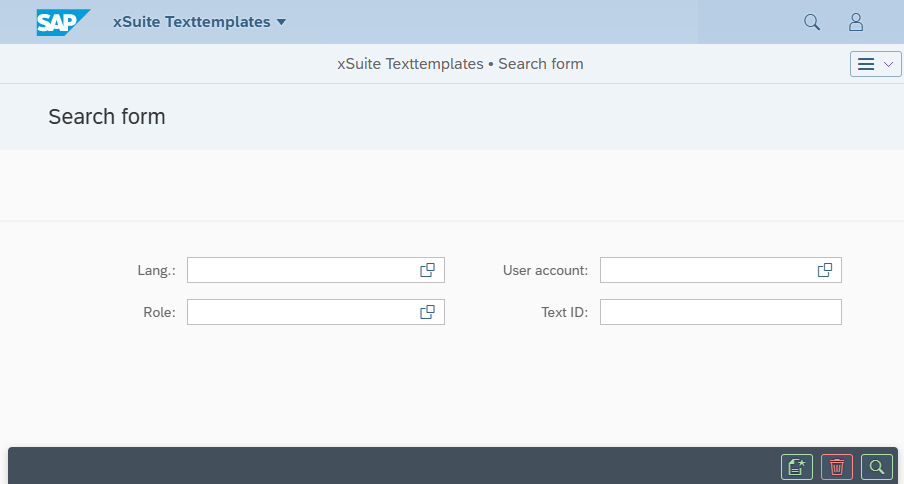This screenshot has height=484, width=904.
Task: Click the SAP logo
Action: point(63,22)
